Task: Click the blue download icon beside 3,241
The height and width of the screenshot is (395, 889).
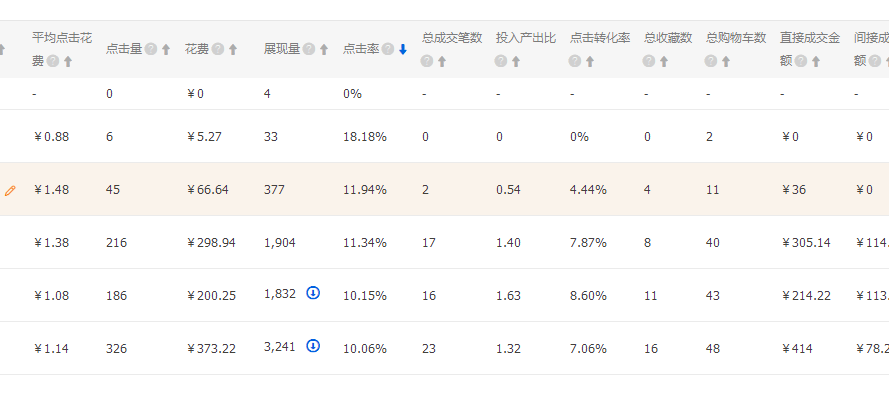Action: [x=313, y=346]
